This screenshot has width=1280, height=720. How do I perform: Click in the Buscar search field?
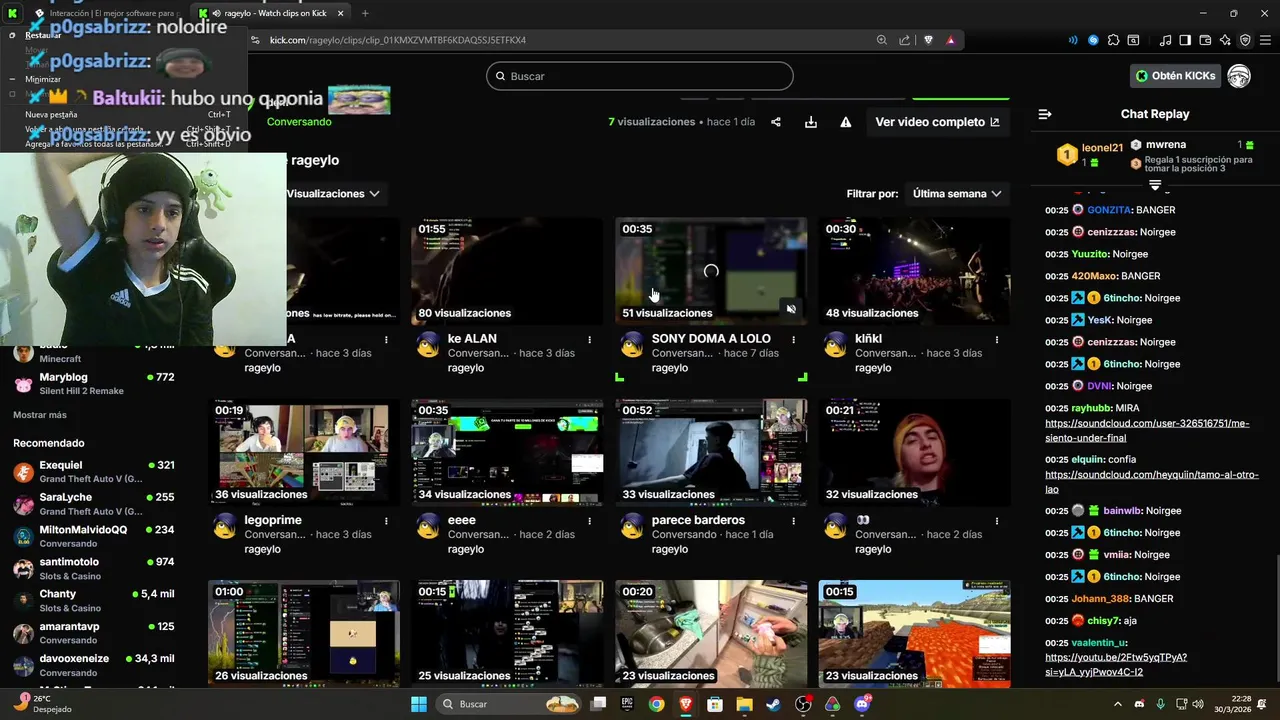coord(640,76)
